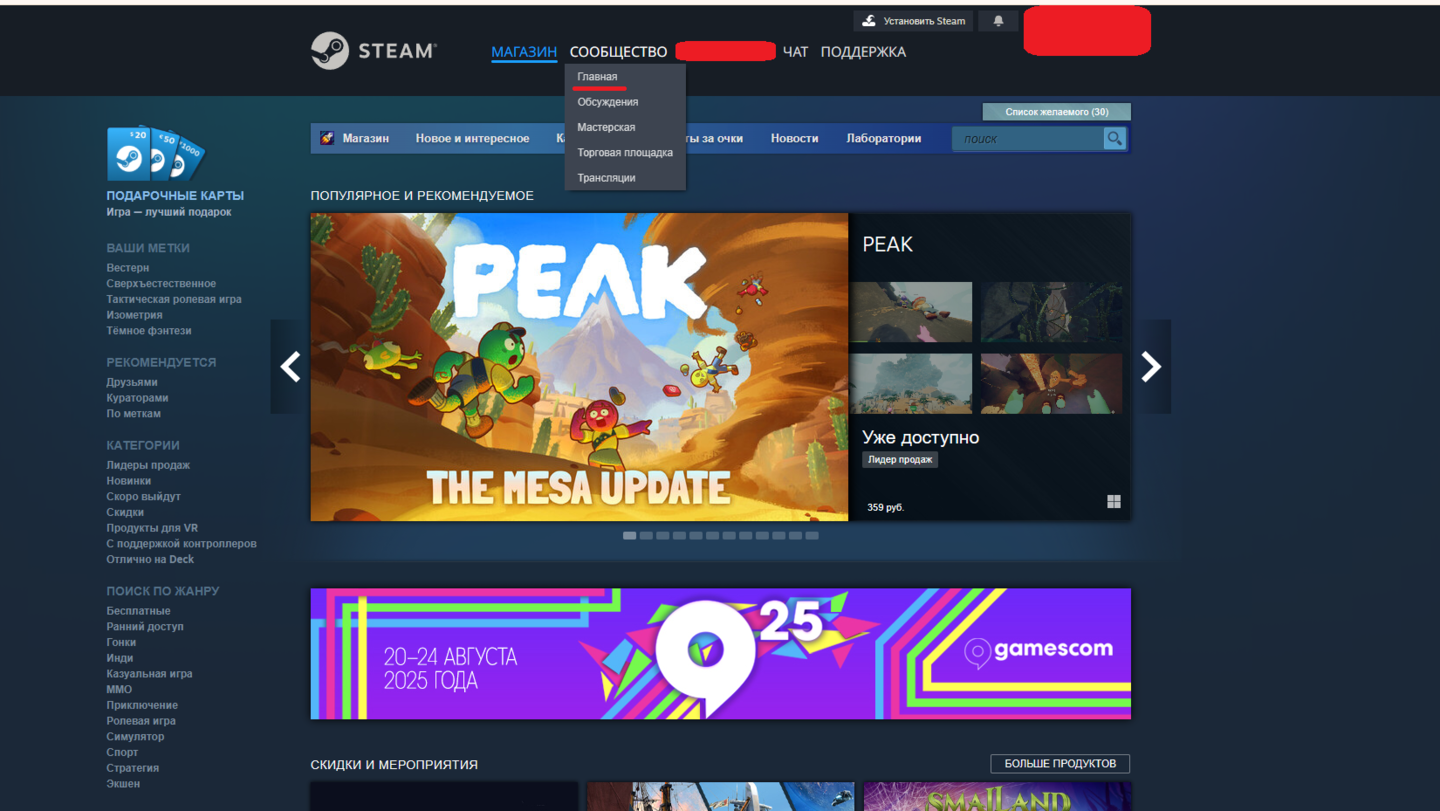Viewport: 1440px width, 811px height.
Task: Open Тактическая ролевая игра link
Action: (174, 299)
